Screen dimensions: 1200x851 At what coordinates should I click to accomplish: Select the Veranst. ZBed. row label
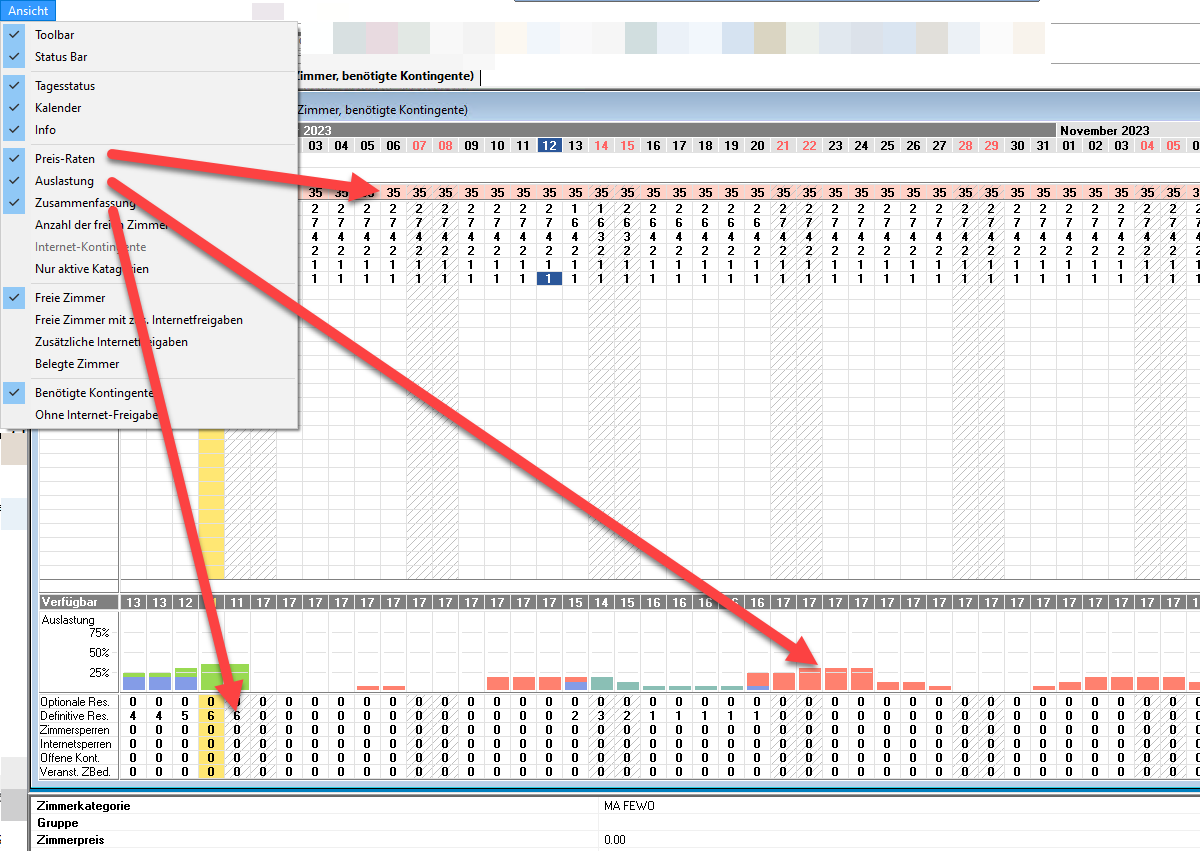tap(74, 772)
